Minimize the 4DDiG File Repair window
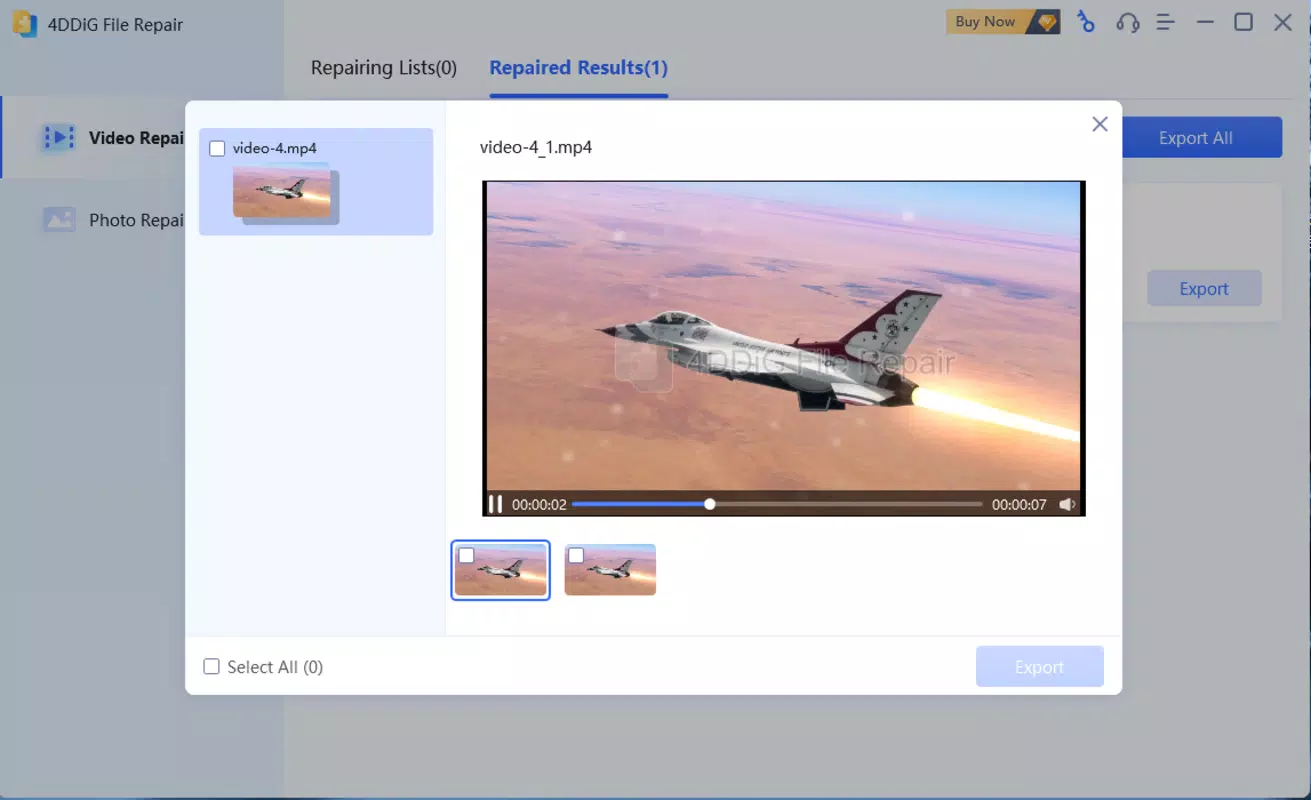 [1205, 22]
